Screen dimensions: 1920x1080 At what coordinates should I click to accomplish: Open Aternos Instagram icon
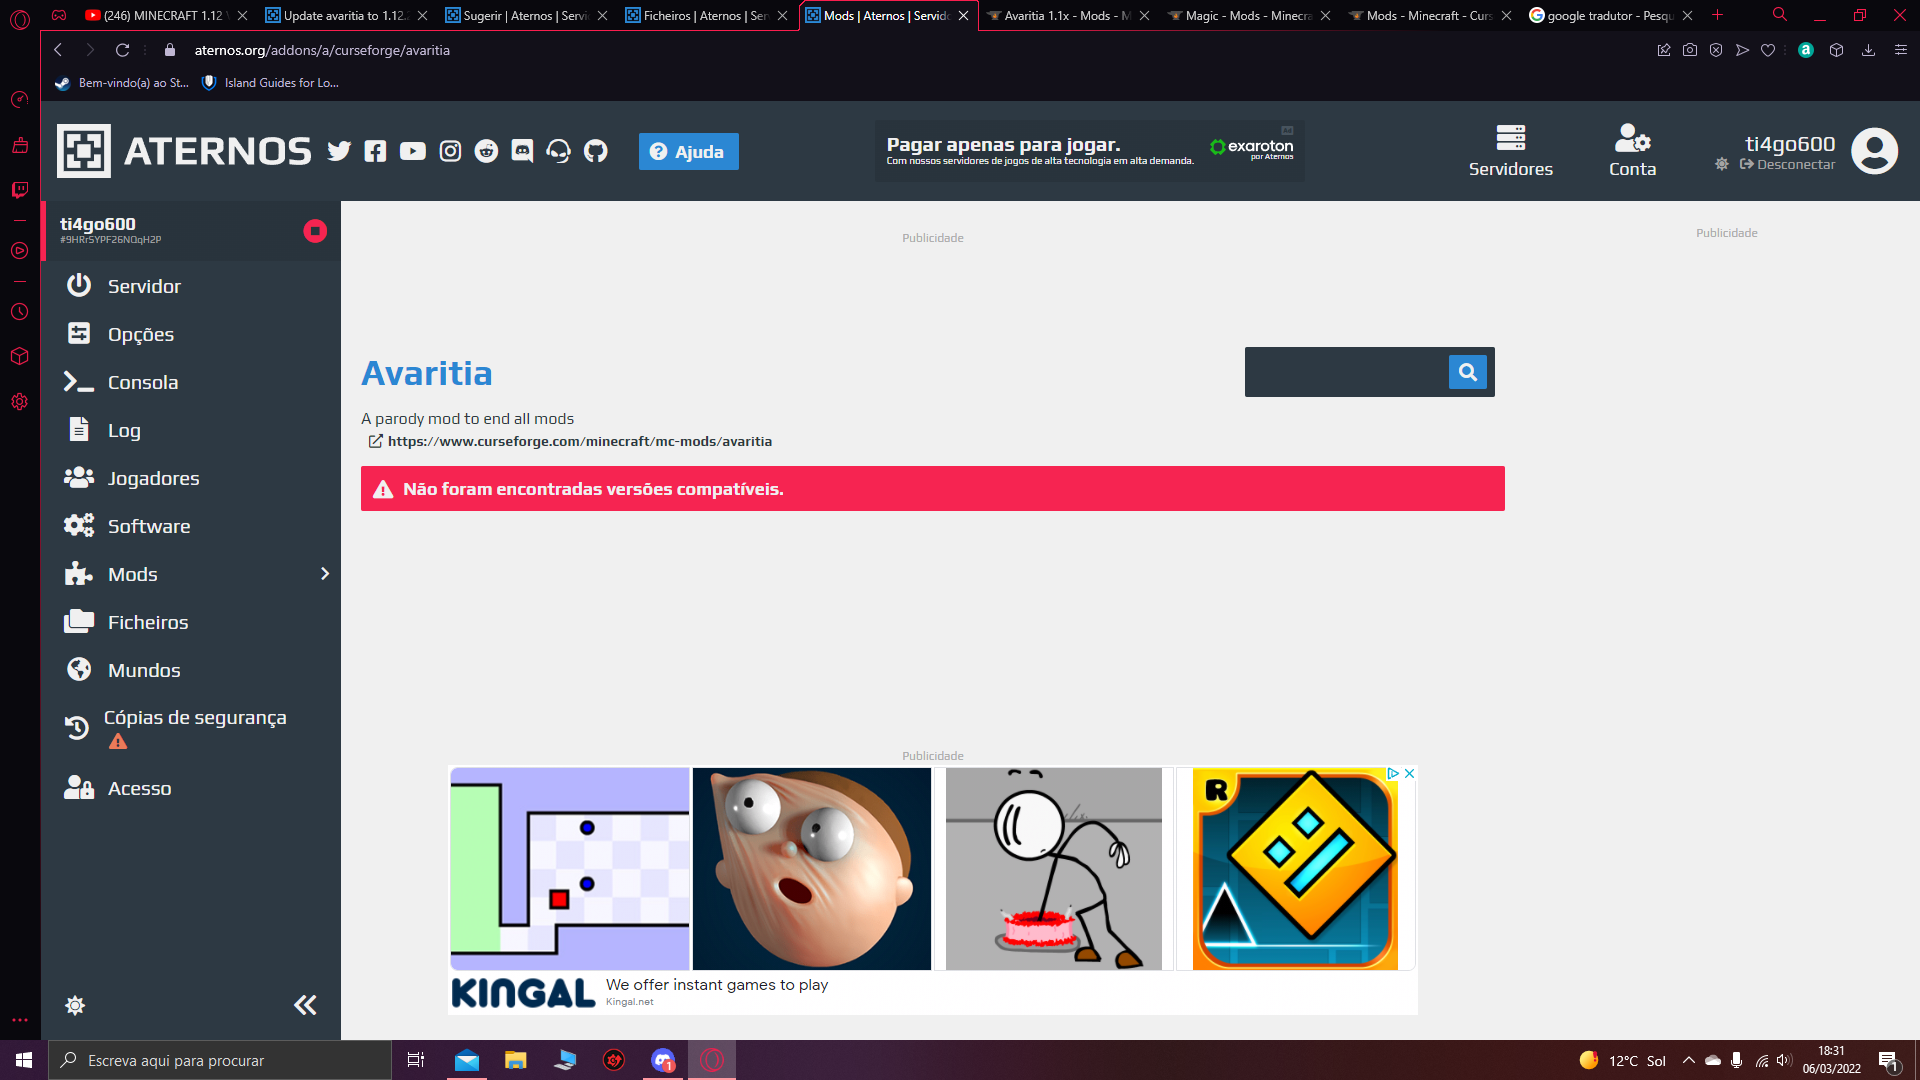coord(450,151)
